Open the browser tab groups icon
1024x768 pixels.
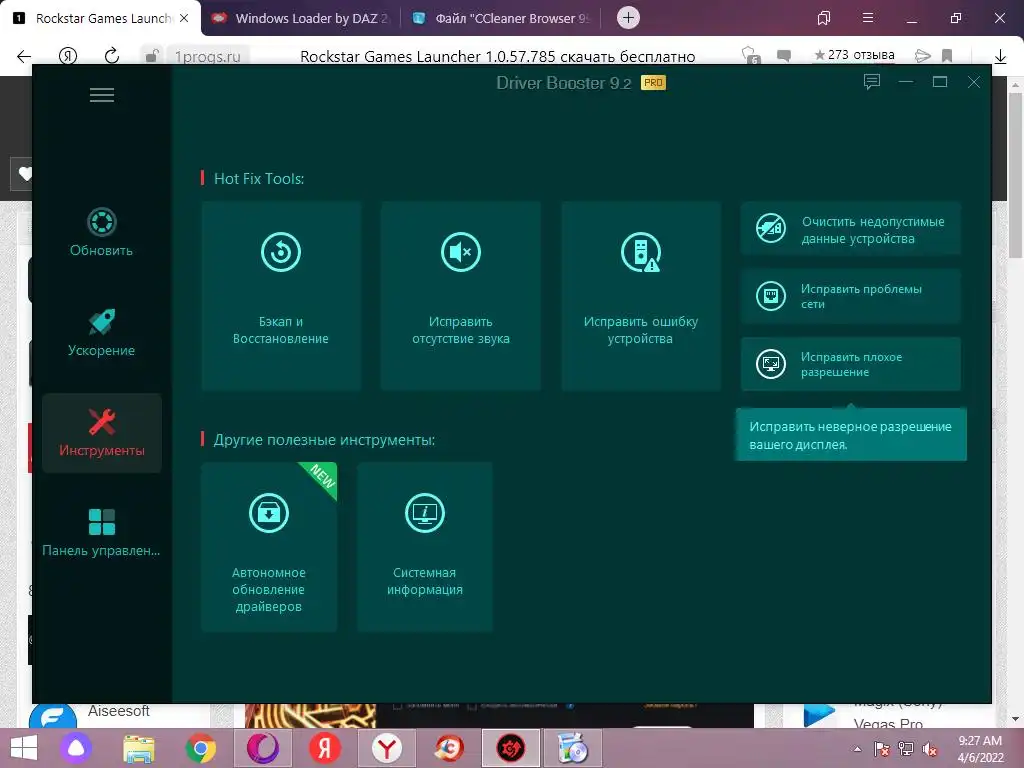click(824, 18)
